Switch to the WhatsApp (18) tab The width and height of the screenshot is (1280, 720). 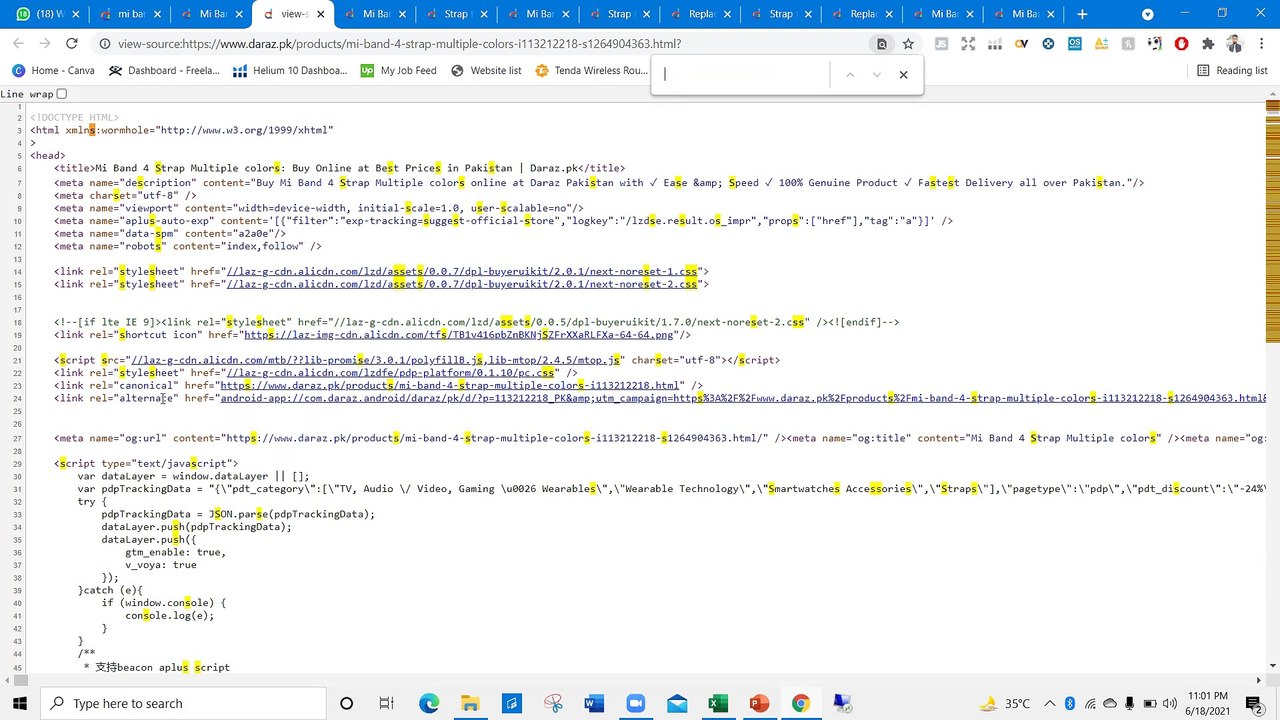(46, 14)
